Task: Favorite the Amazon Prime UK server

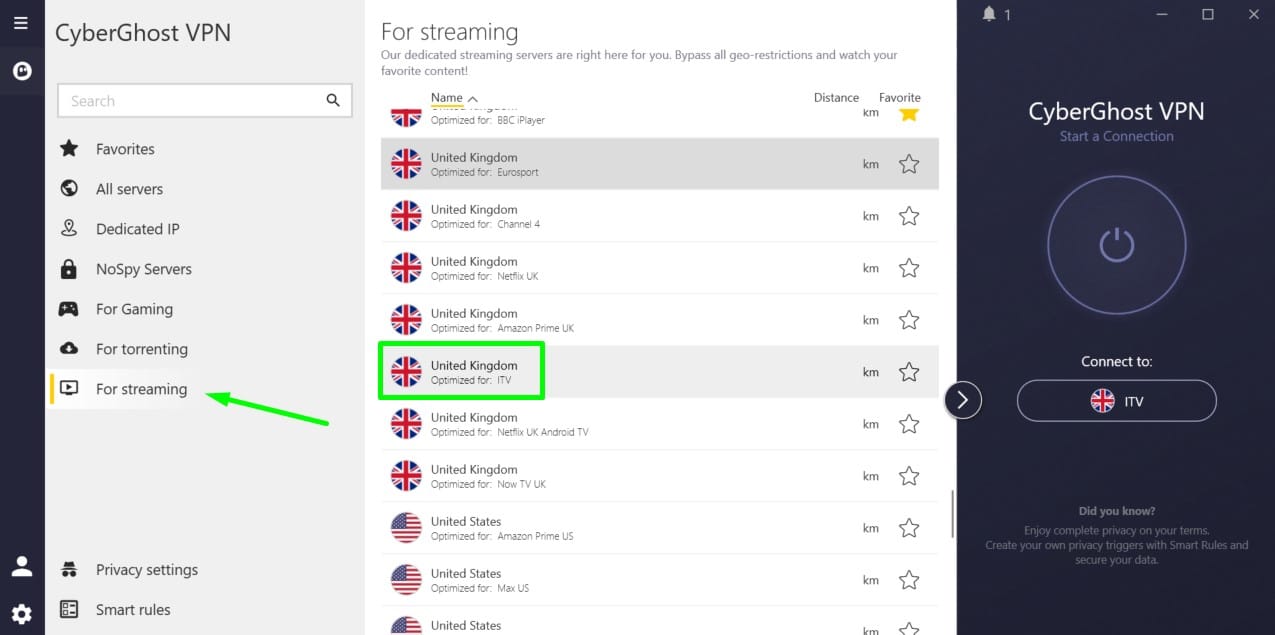Action: [x=908, y=320]
